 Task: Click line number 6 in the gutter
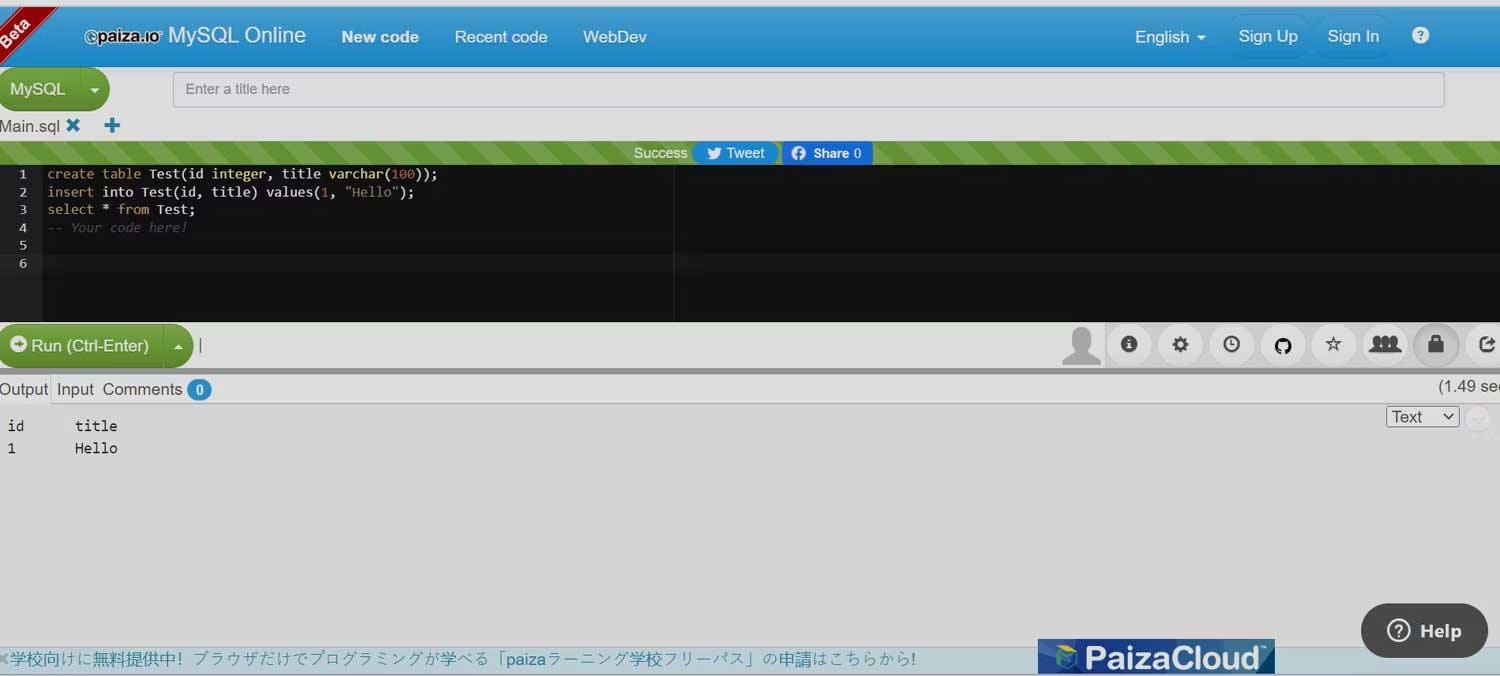pyautogui.click(x=22, y=264)
